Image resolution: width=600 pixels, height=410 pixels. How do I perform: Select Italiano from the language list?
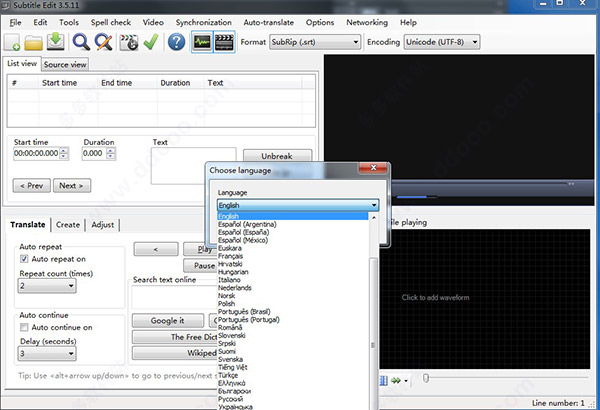click(230, 279)
